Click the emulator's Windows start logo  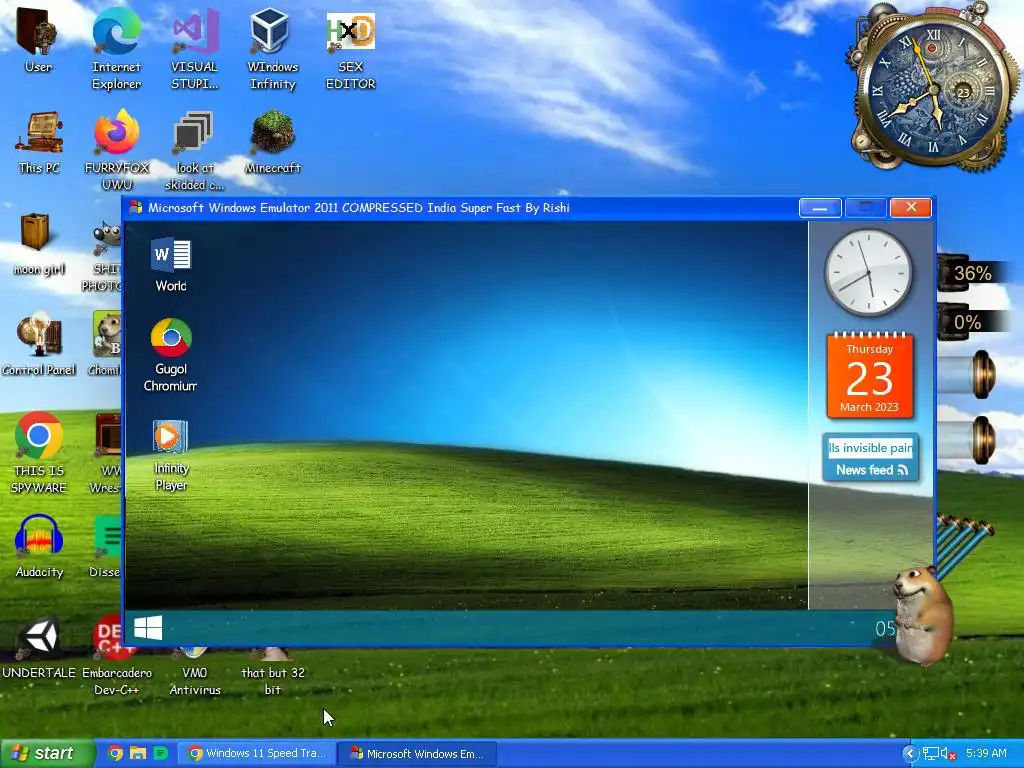[x=148, y=628]
